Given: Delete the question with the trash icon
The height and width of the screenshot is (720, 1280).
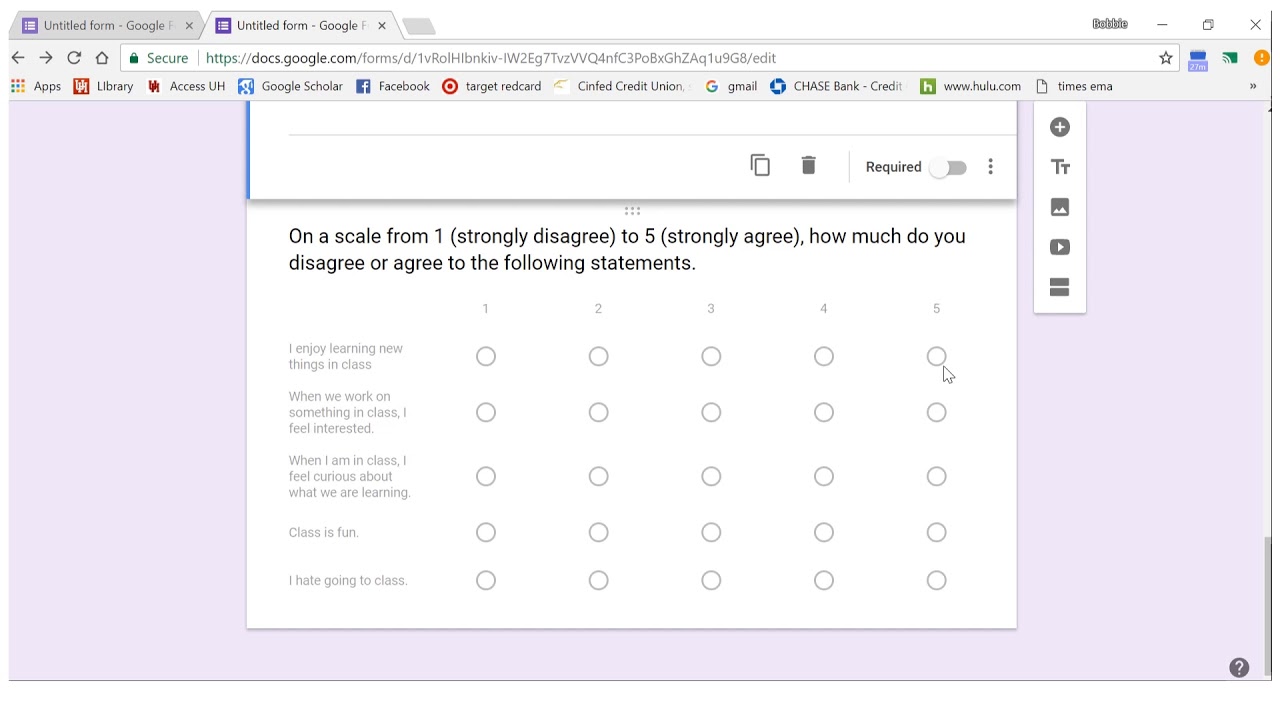Looking at the screenshot, I should click(809, 166).
